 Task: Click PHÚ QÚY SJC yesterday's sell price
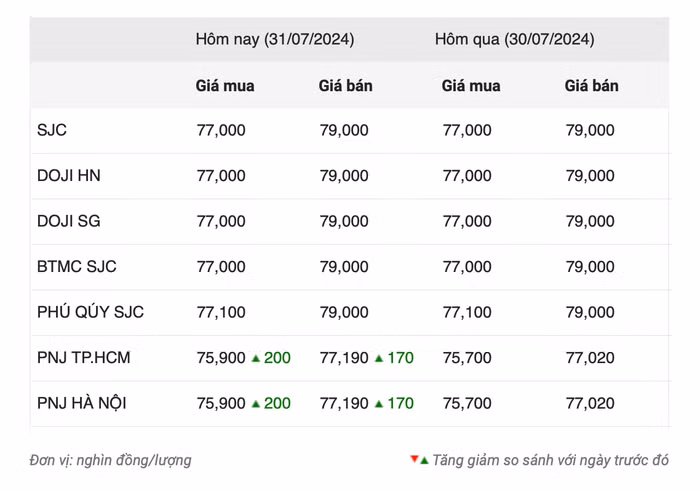click(x=590, y=312)
